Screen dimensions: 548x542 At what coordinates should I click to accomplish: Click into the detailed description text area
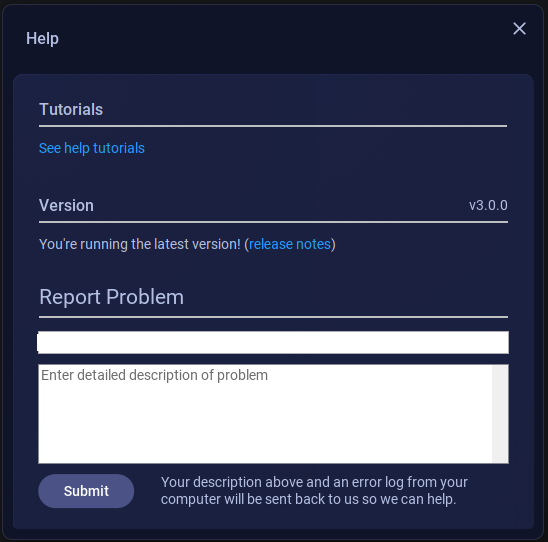265,414
